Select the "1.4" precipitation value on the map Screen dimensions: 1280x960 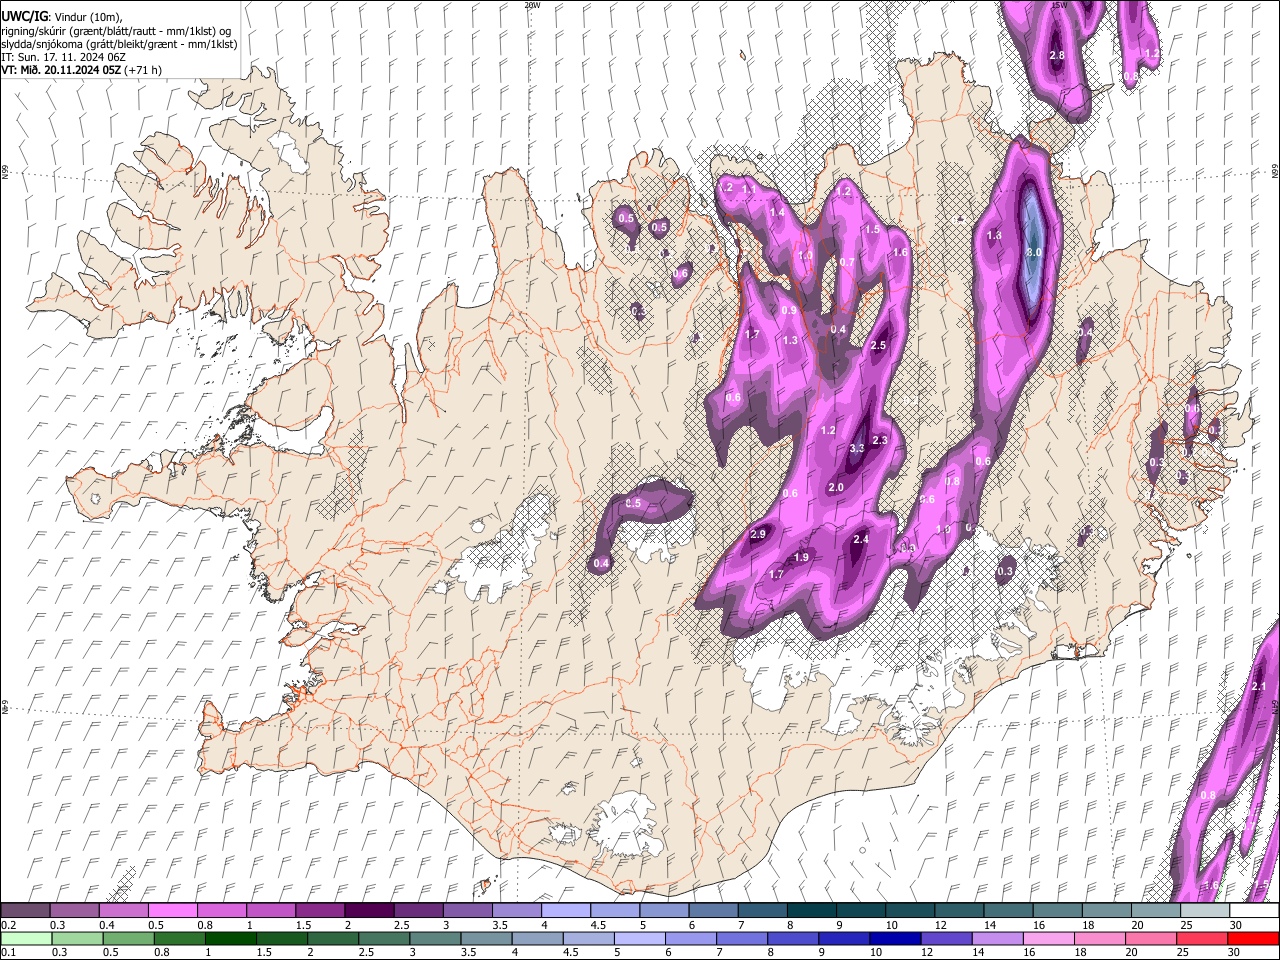[777, 212]
